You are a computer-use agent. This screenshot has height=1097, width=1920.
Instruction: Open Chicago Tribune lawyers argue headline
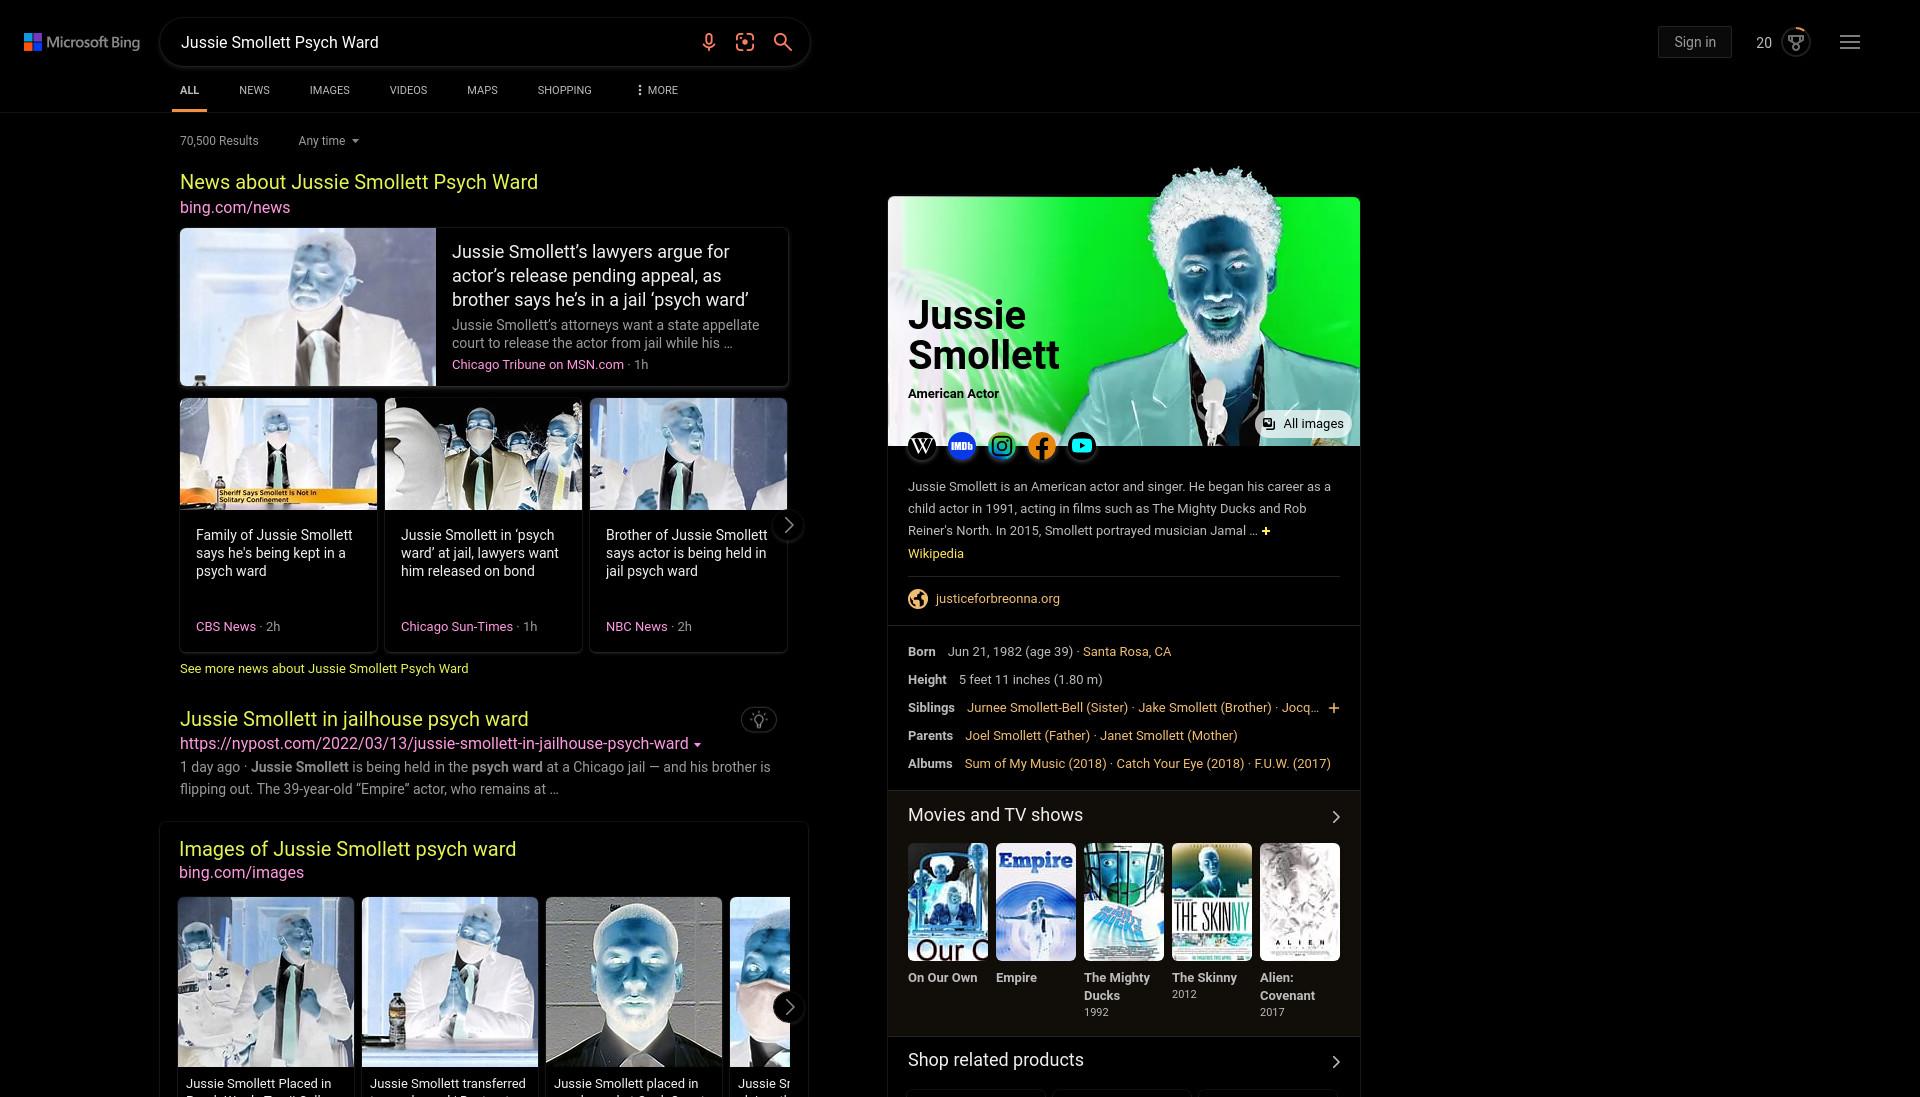[600, 276]
